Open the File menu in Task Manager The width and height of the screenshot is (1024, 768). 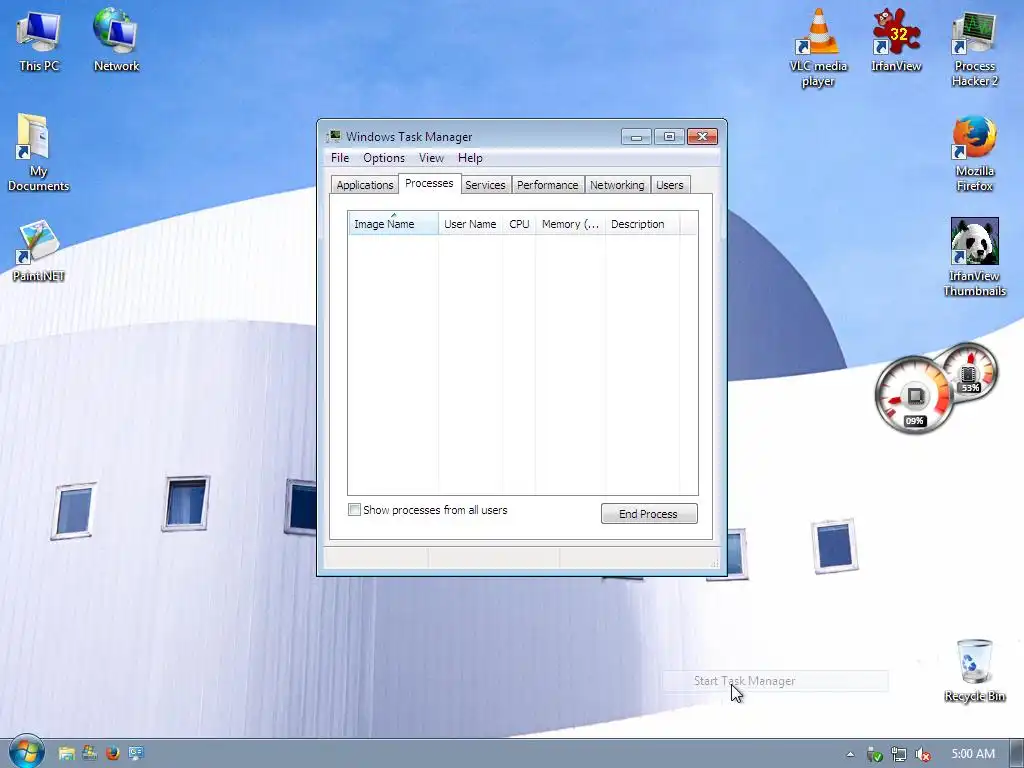340,158
